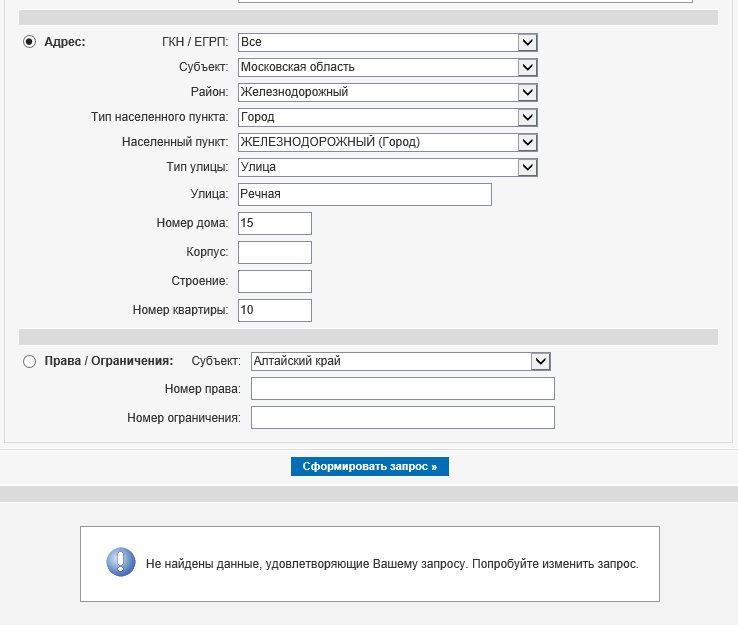Click the Сформировать запрос button
This screenshot has width=738, height=625.
click(x=370, y=466)
